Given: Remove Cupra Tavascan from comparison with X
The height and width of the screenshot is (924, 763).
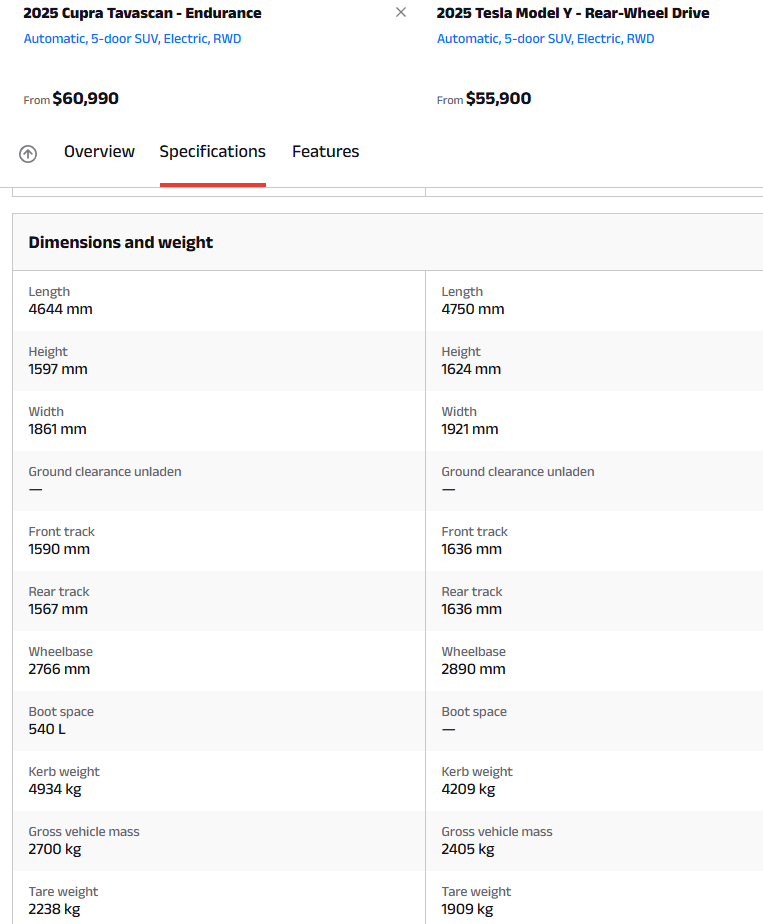Looking at the screenshot, I should [x=401, y=12].
